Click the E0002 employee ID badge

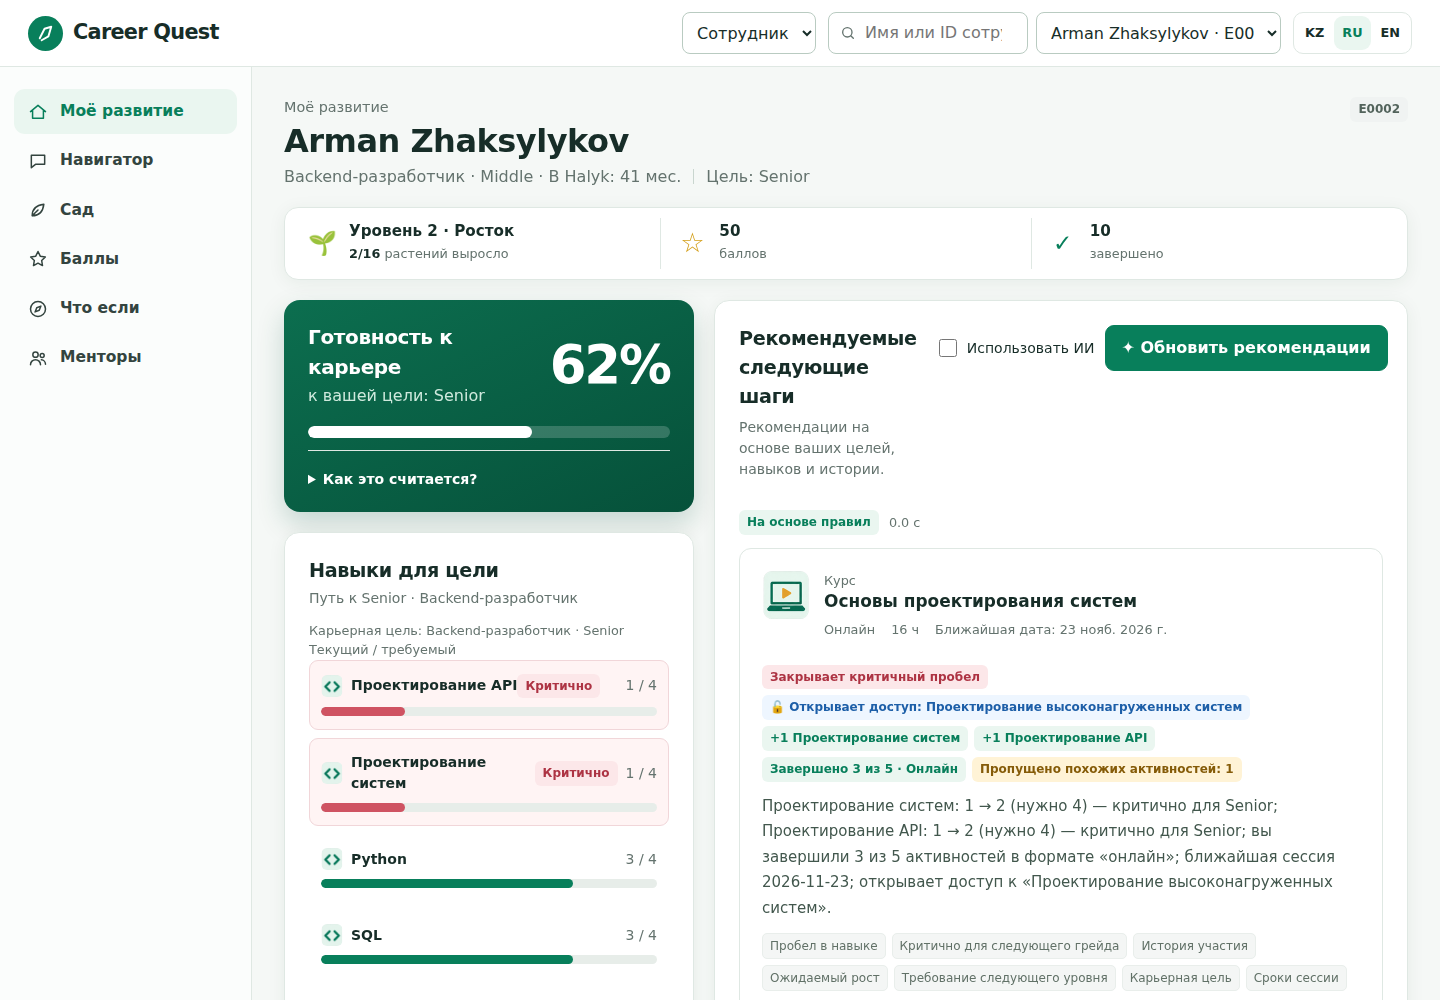click(x=1379, y=109)
